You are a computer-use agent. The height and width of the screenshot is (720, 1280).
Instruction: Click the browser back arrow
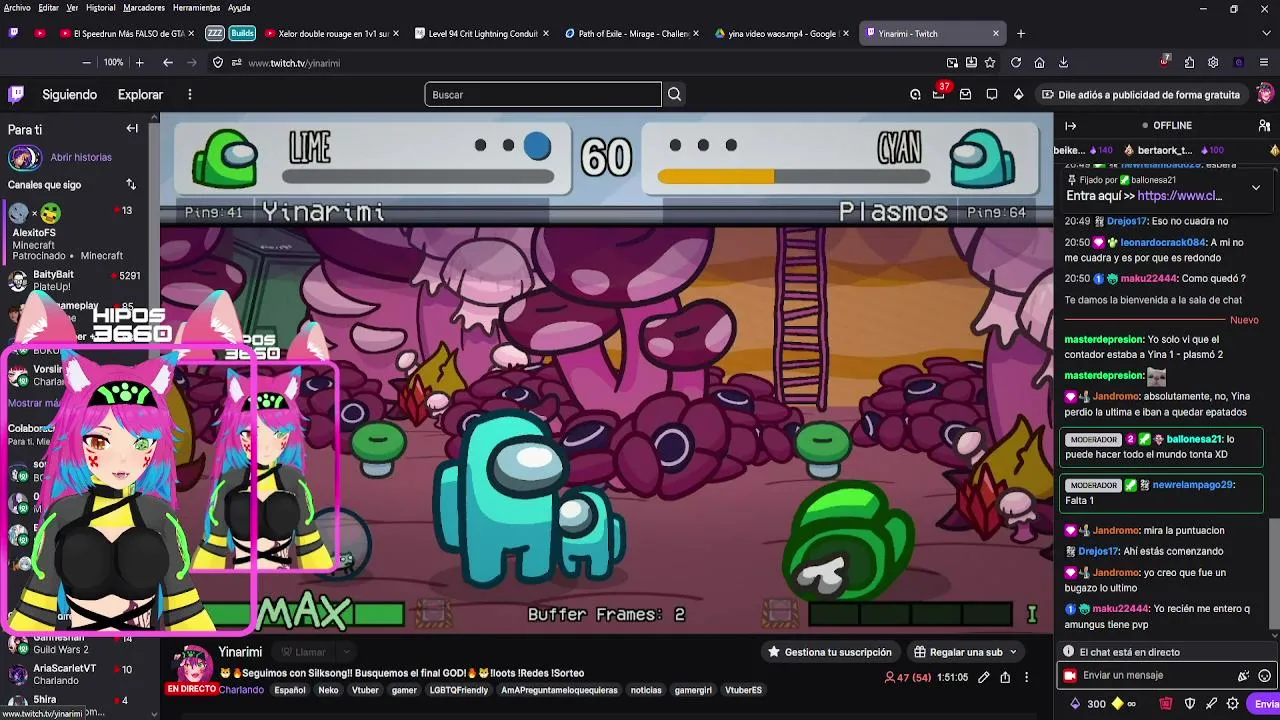[167, 62]
